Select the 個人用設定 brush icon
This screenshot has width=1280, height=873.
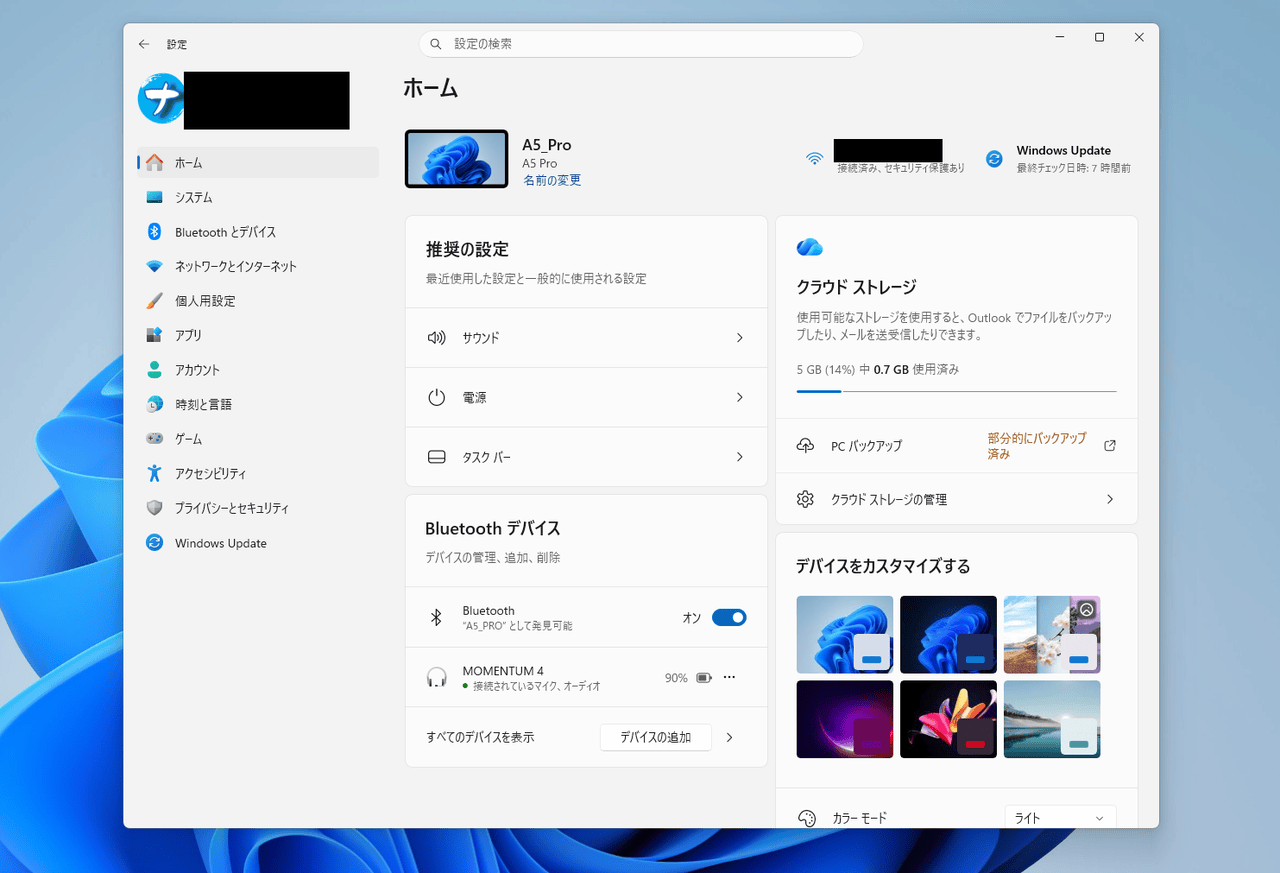(154, 300)
